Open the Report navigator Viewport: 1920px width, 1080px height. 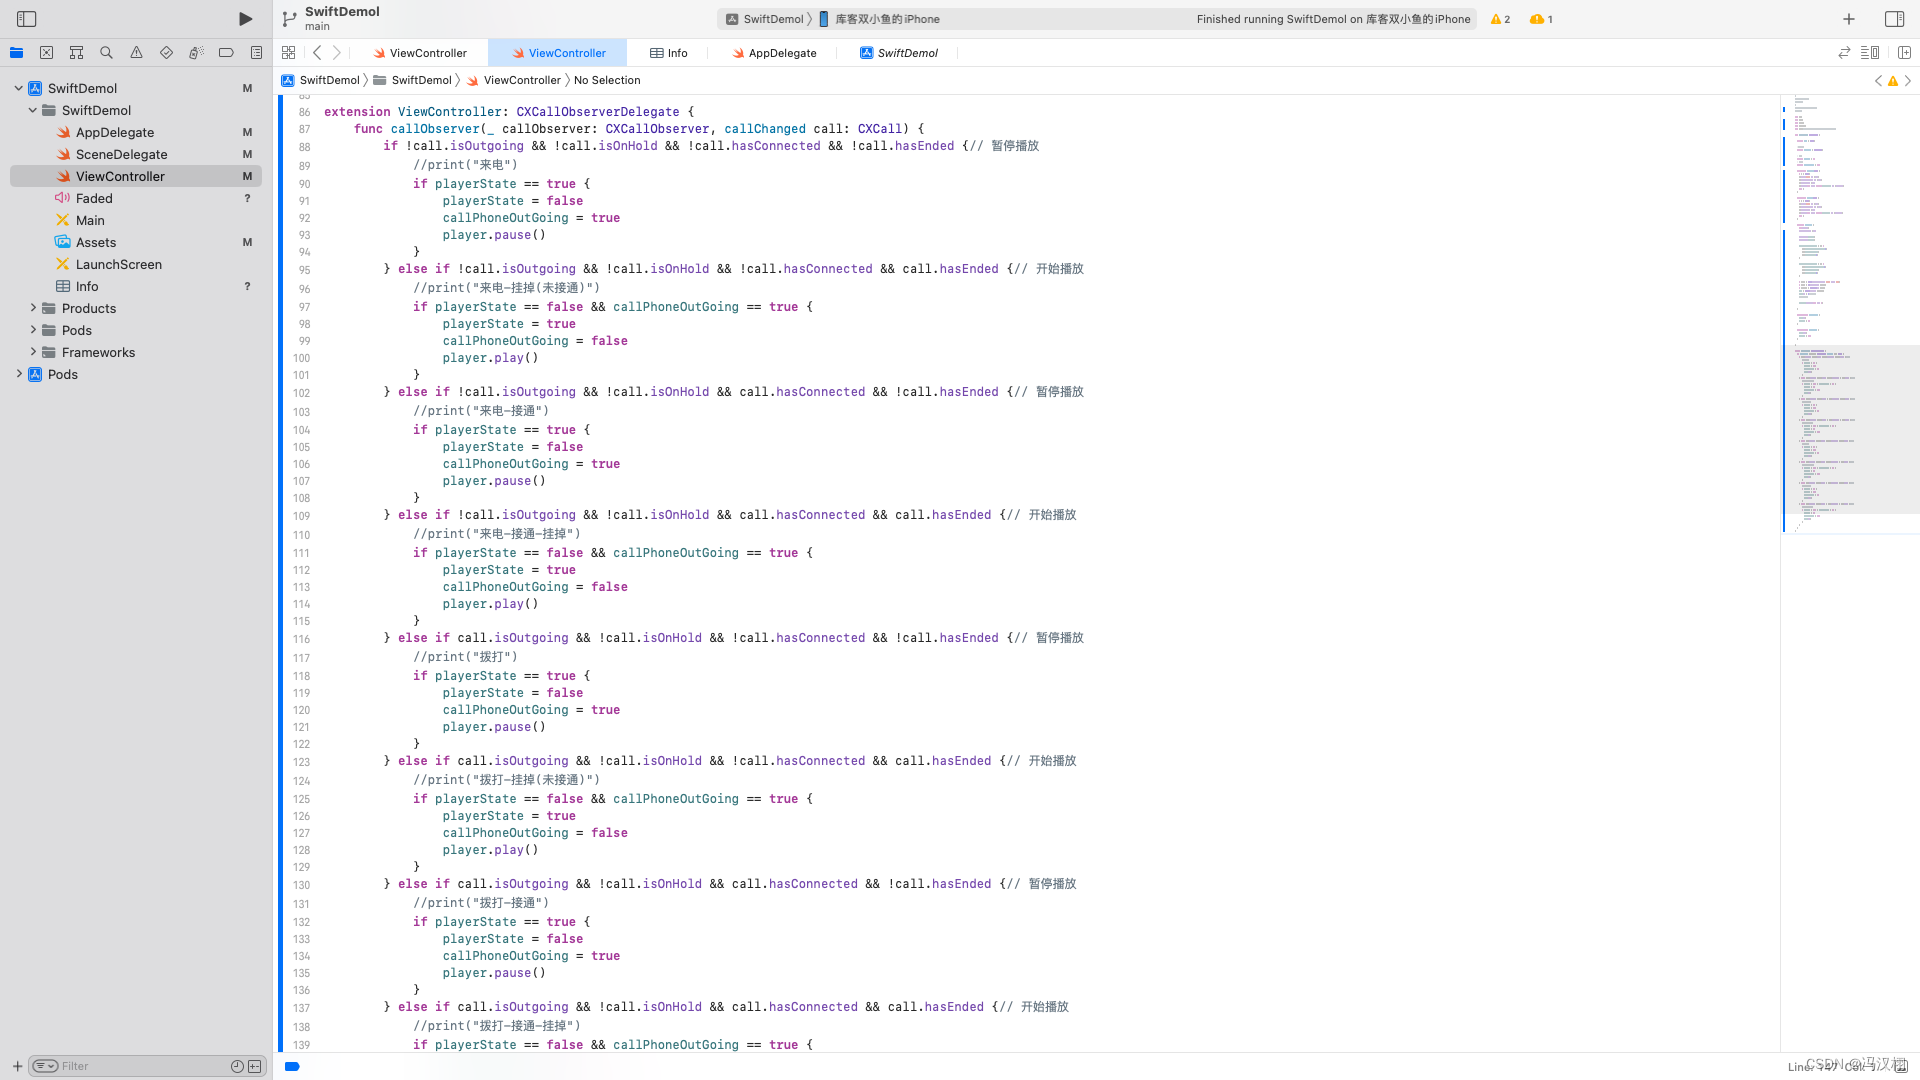(256, 53)
